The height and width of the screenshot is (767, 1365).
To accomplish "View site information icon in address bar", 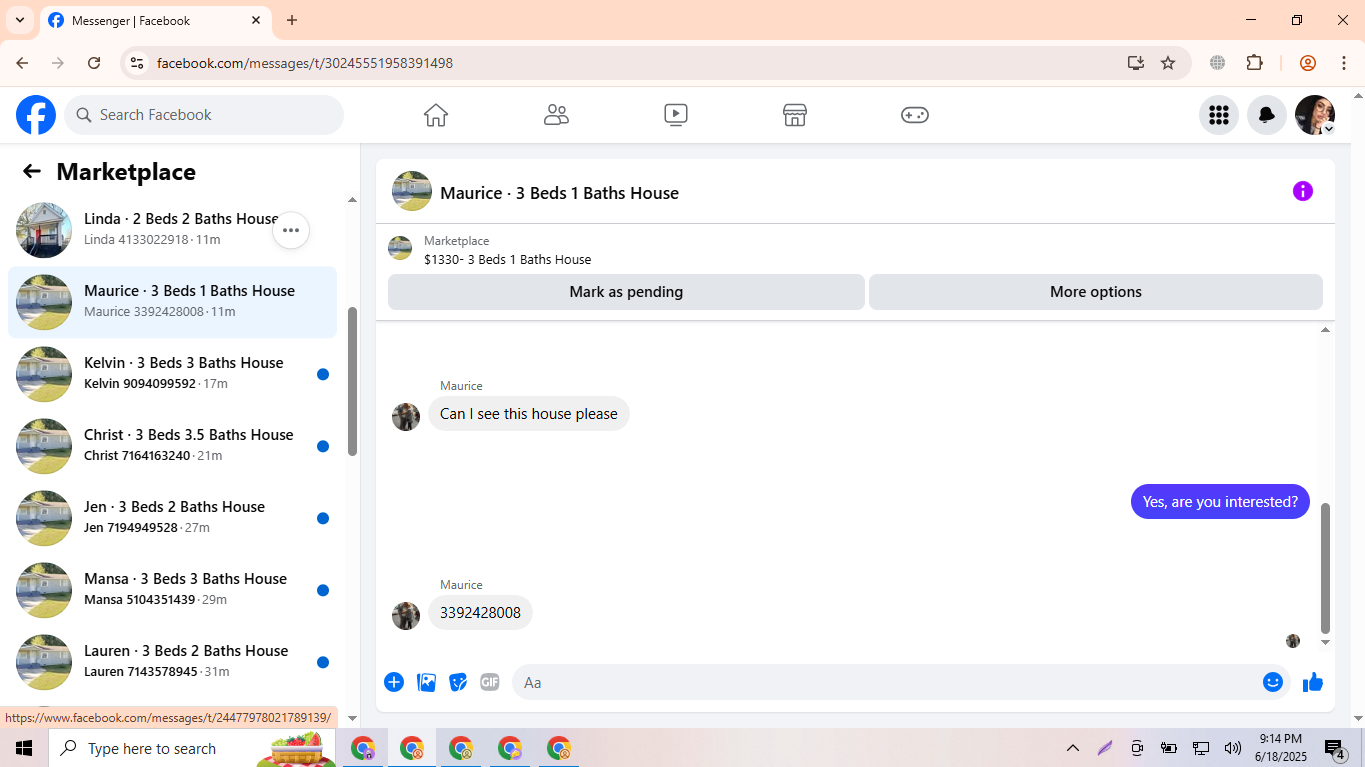I will [x=137, y=63].
